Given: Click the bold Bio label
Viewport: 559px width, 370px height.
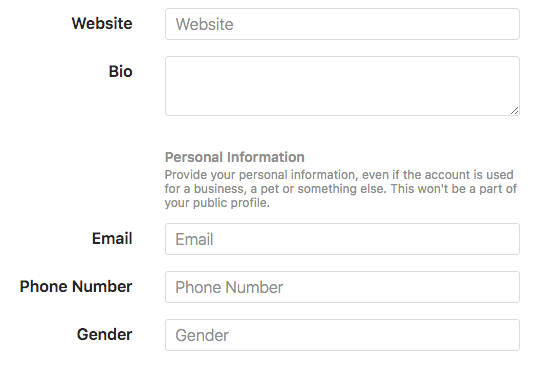Looking at the screenshot, I should [x=120, y=71].
